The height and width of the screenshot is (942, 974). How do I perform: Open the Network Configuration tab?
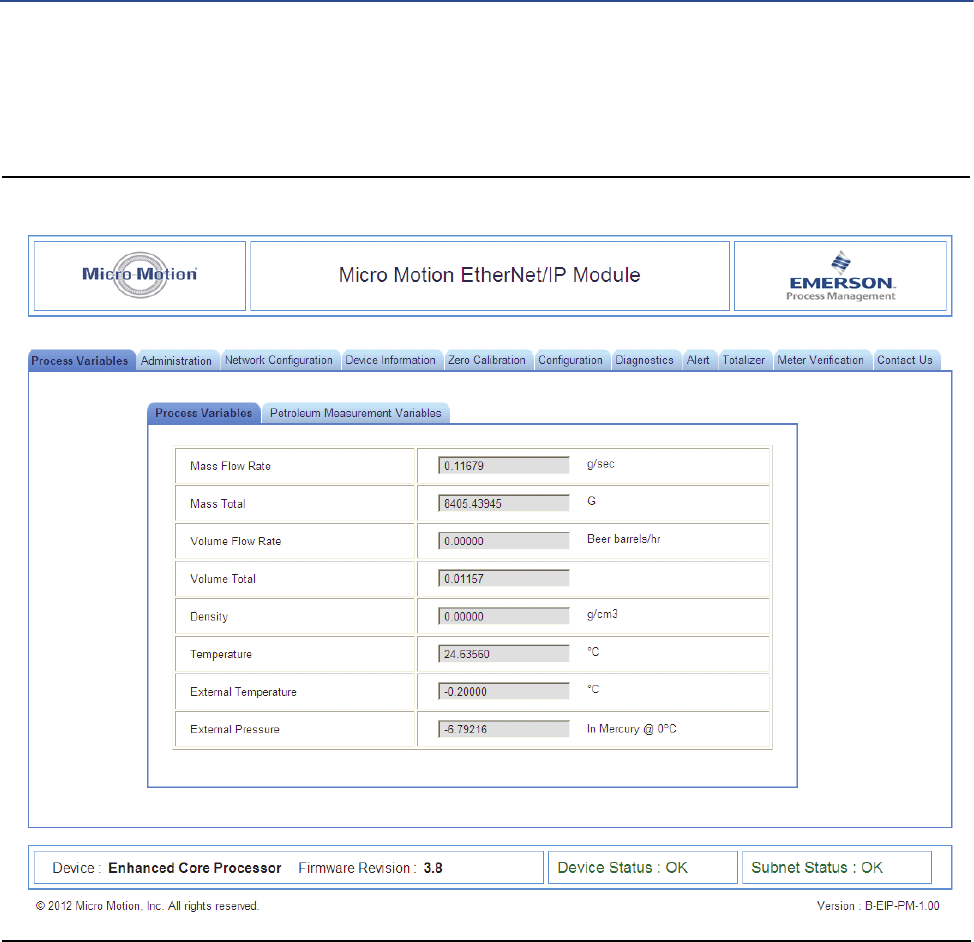279,360
